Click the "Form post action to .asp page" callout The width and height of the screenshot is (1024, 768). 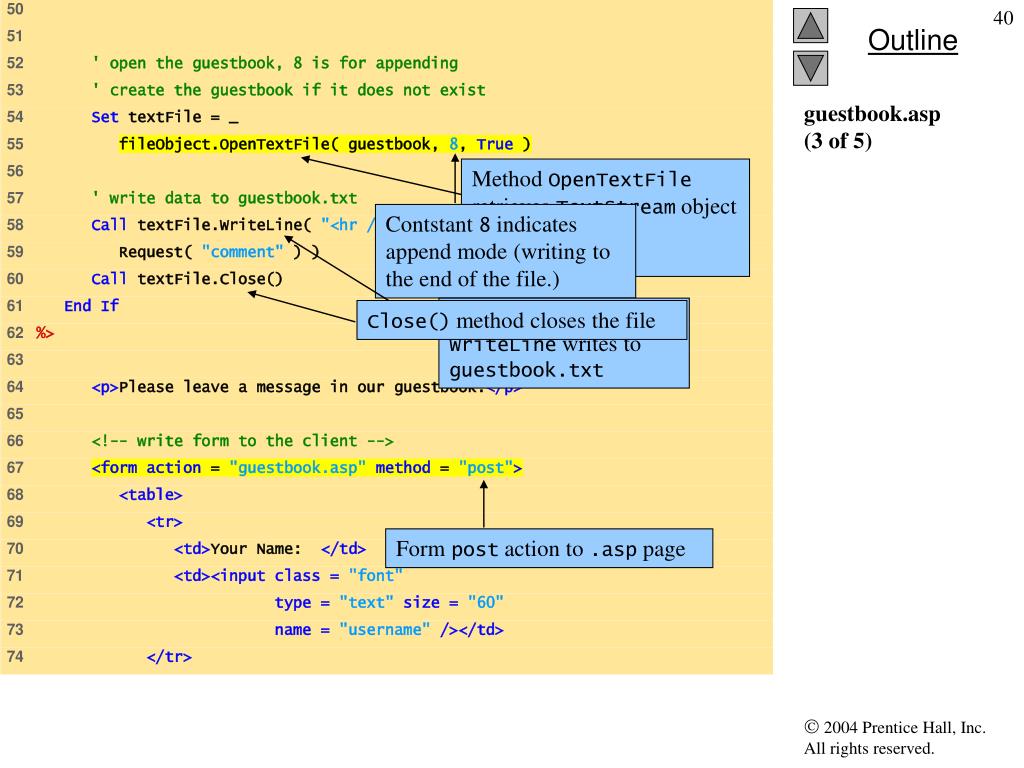(549, 549)
